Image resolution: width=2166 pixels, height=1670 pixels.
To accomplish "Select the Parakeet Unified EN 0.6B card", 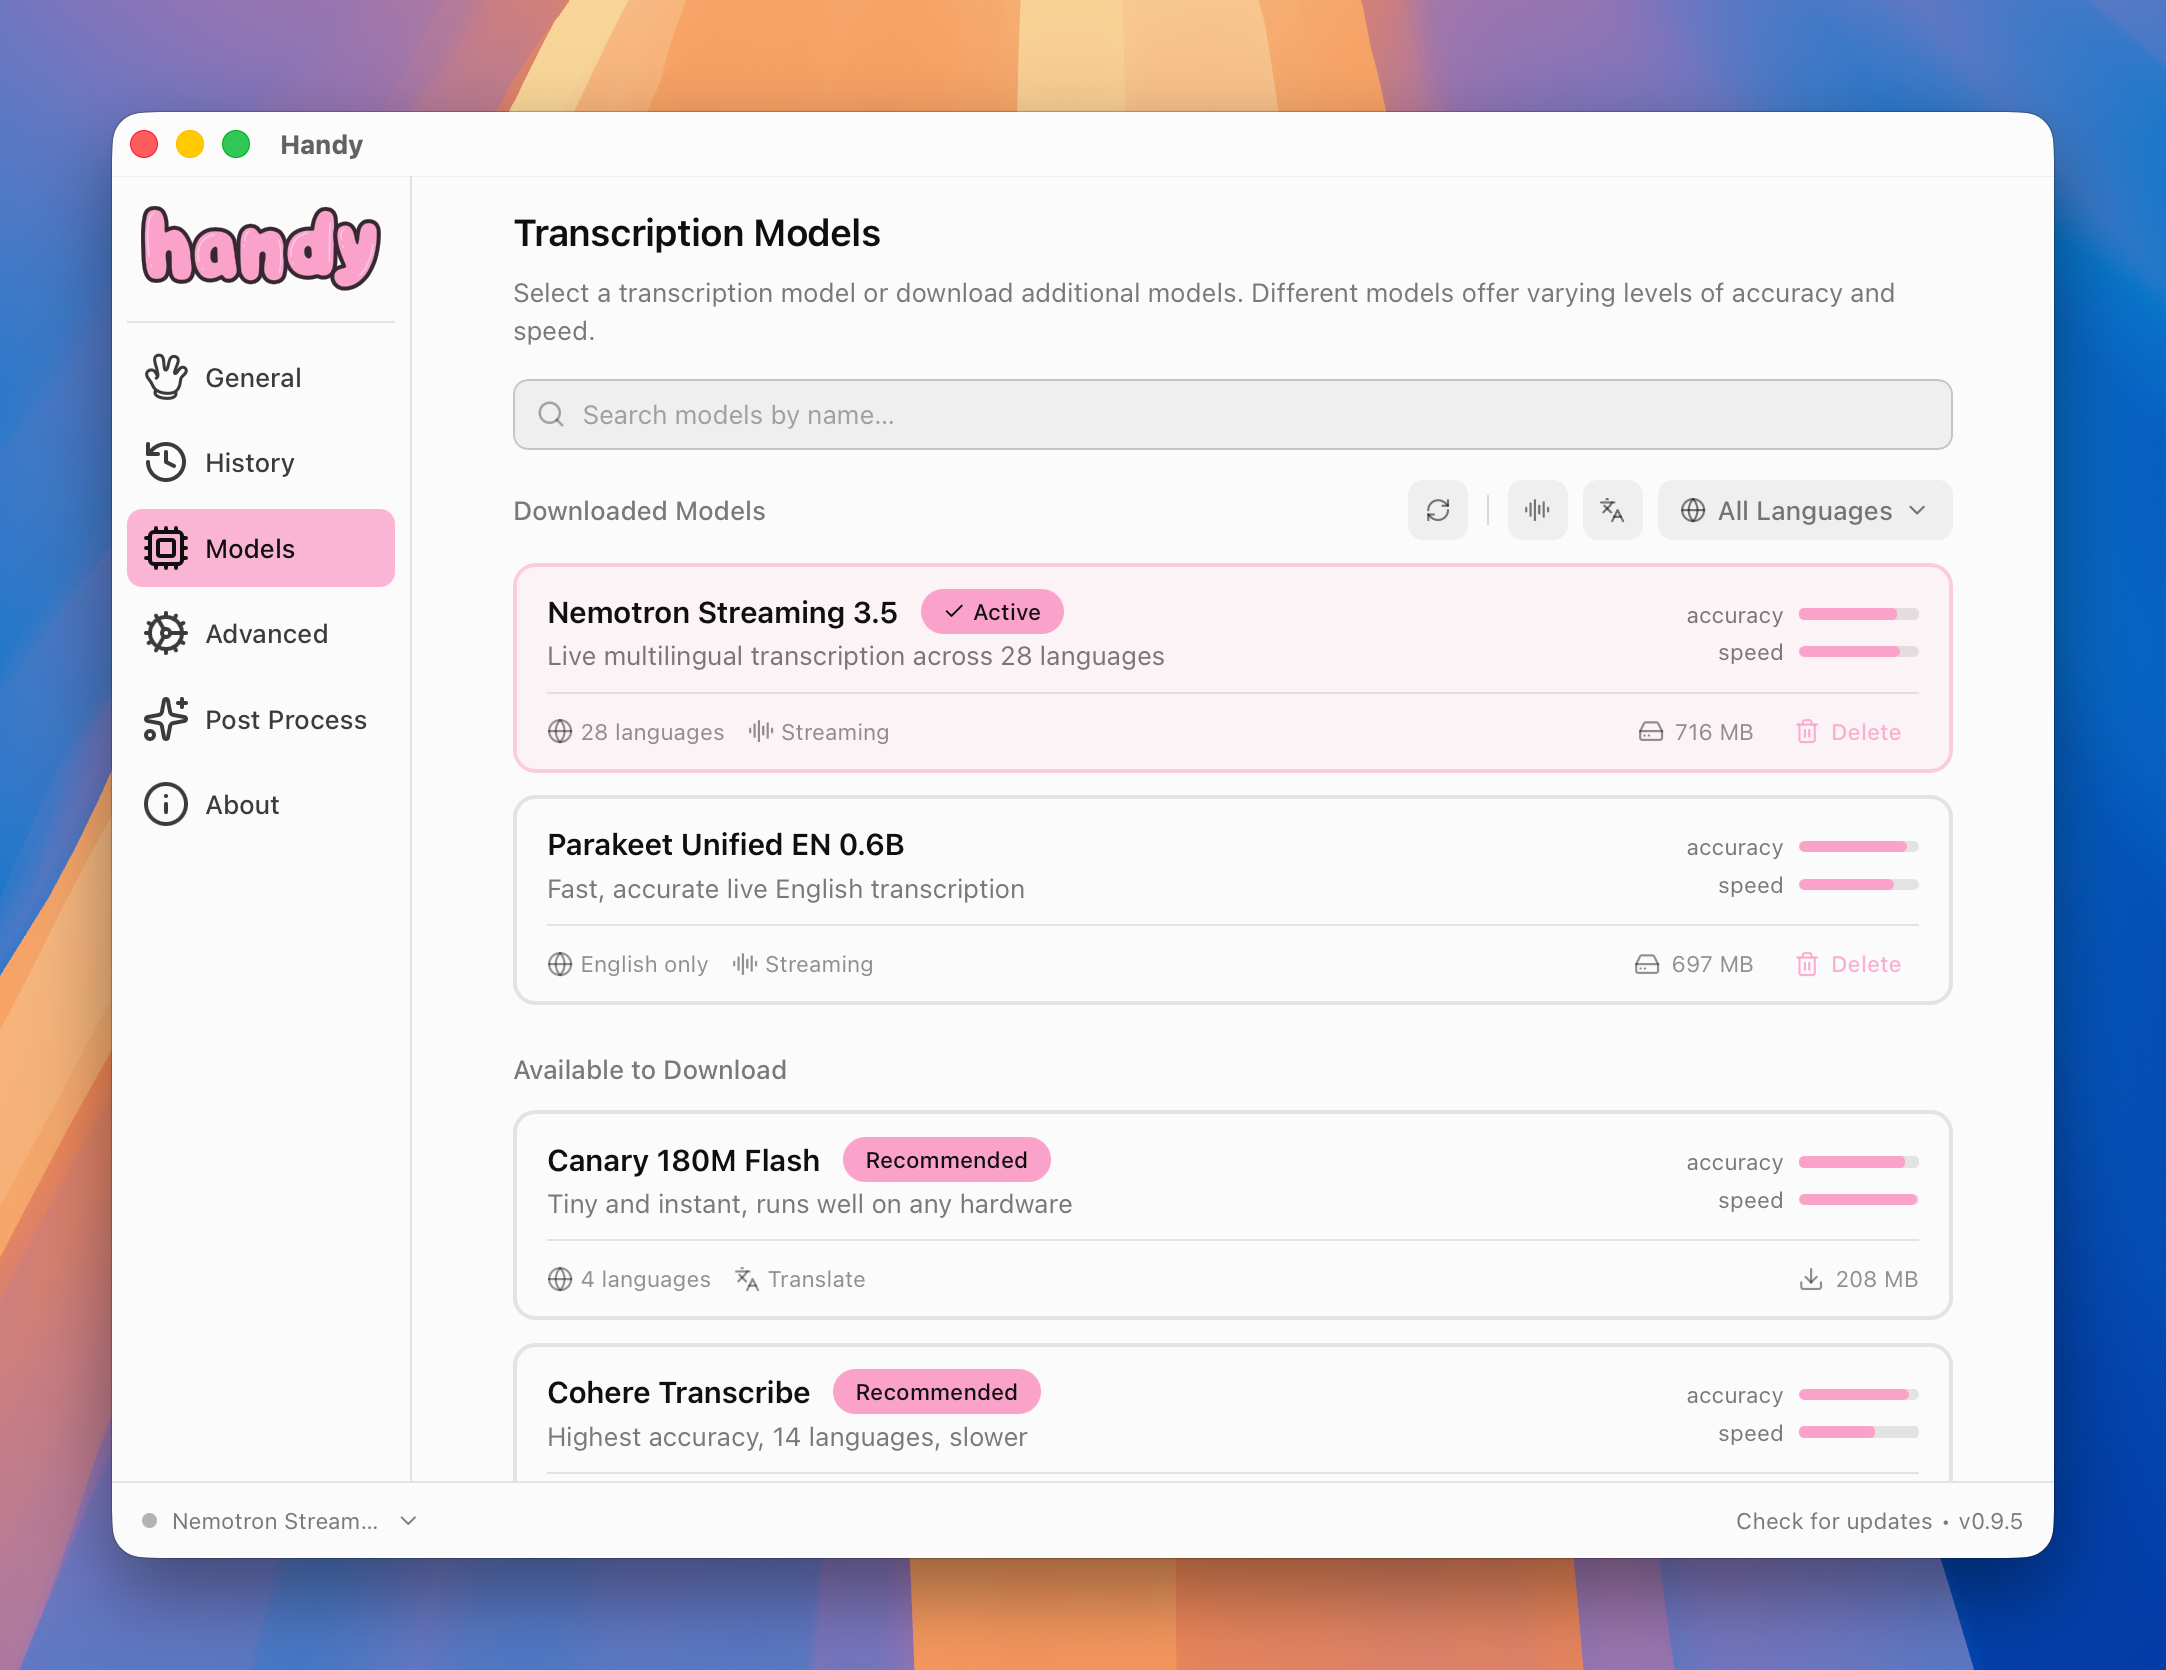I will 1233,900.
